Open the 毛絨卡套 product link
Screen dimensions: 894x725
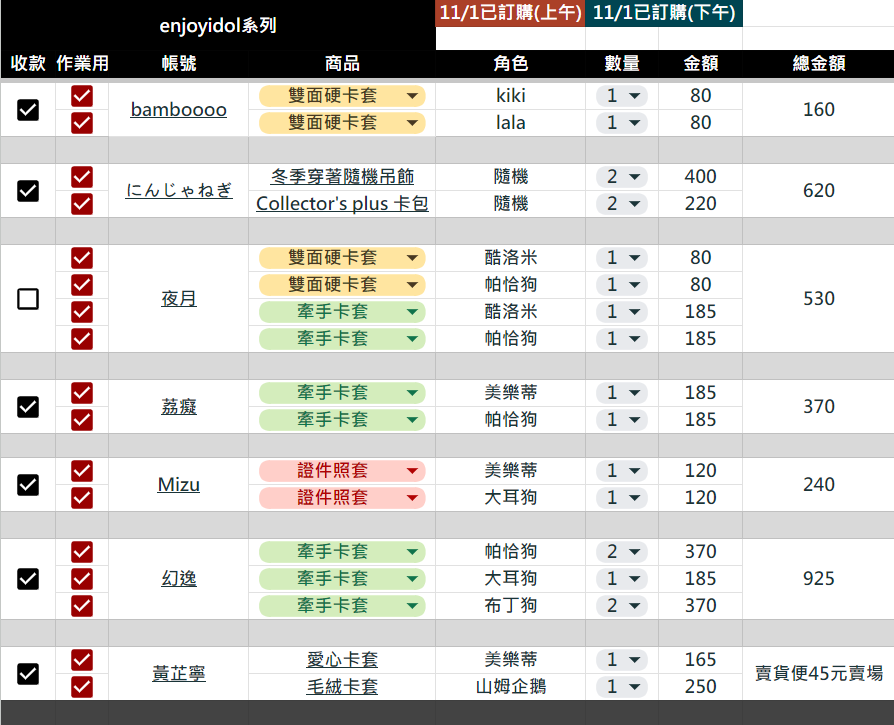click(342, 687)
